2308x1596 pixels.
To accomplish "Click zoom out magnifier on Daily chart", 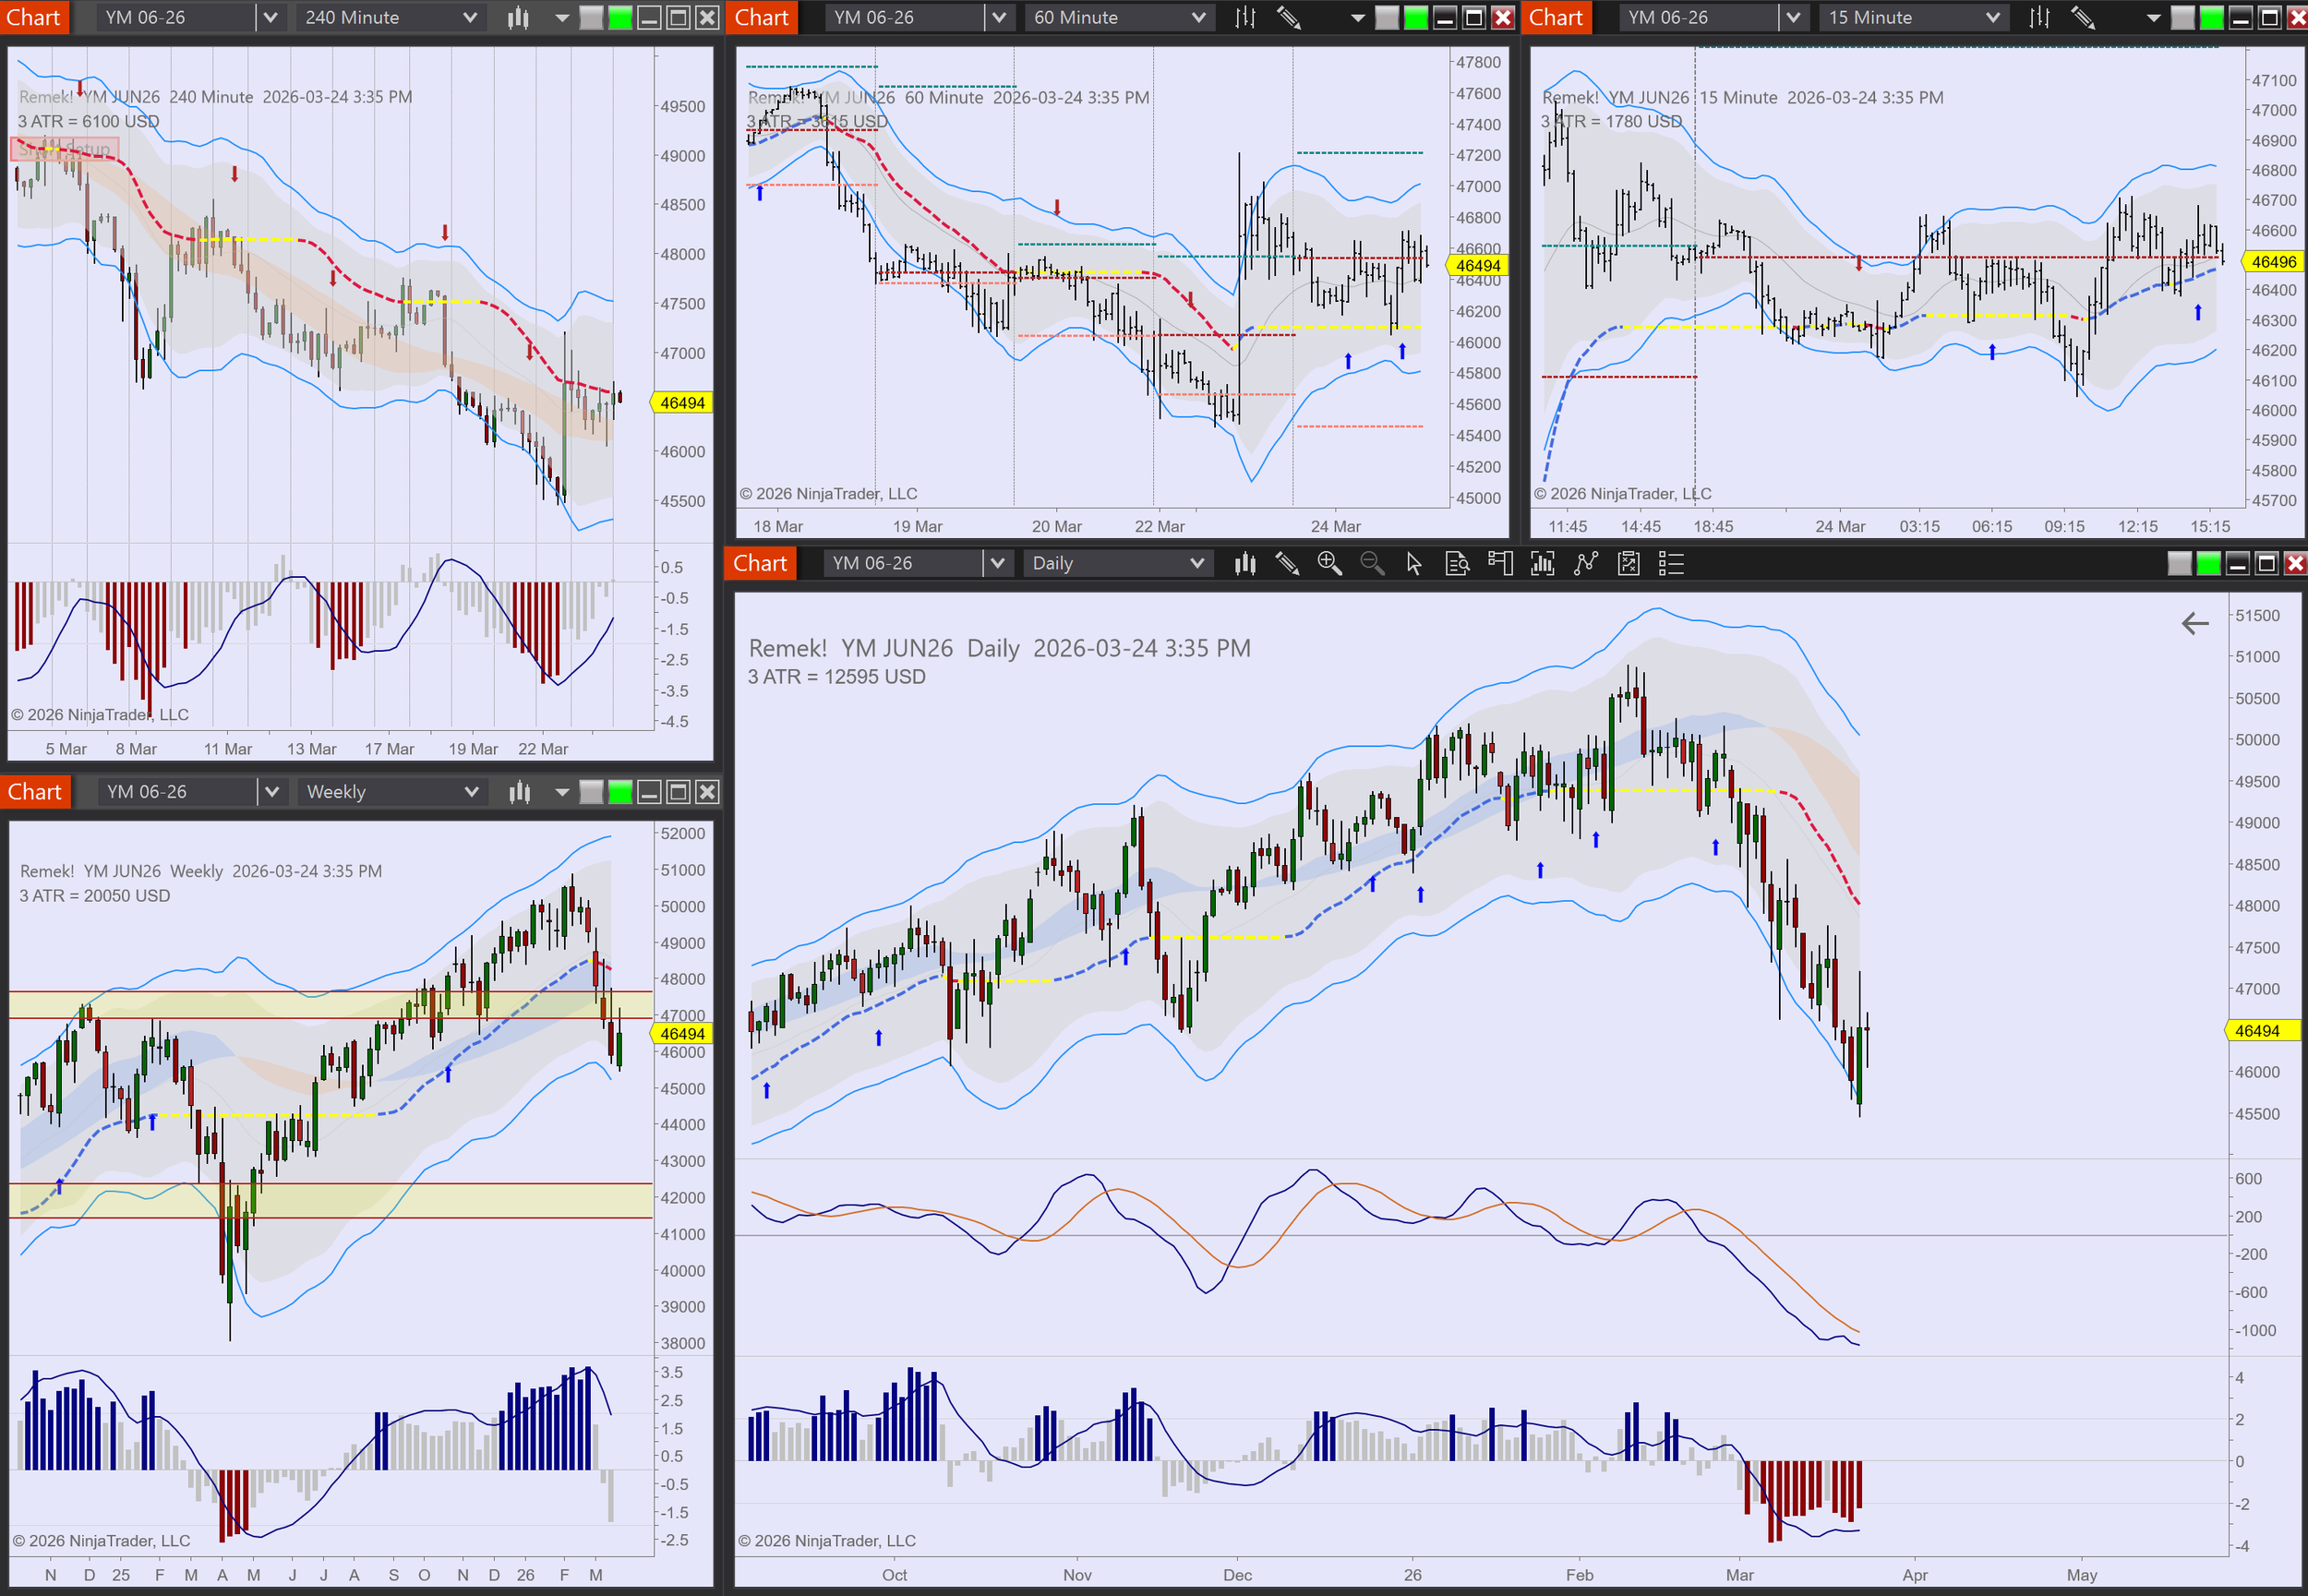I will pyautogui.click(x=1372, y=564).
